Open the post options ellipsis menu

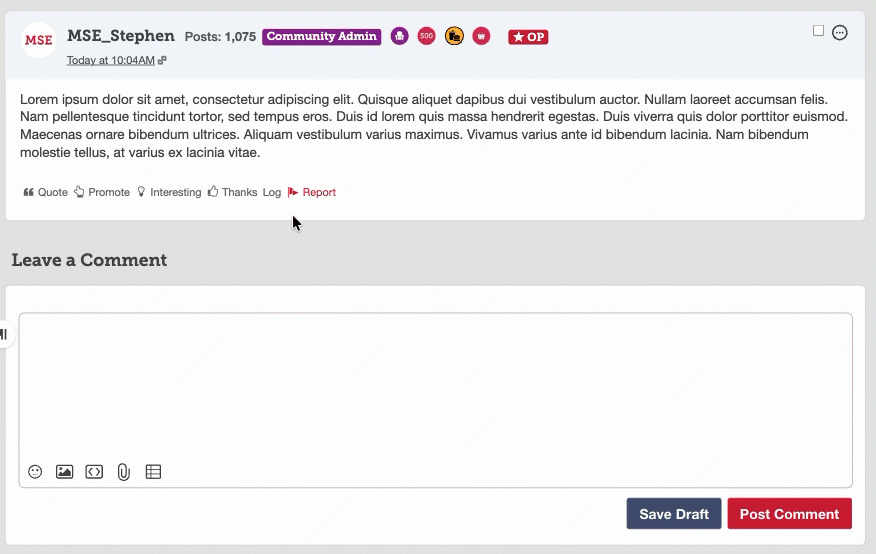[840, 32]
